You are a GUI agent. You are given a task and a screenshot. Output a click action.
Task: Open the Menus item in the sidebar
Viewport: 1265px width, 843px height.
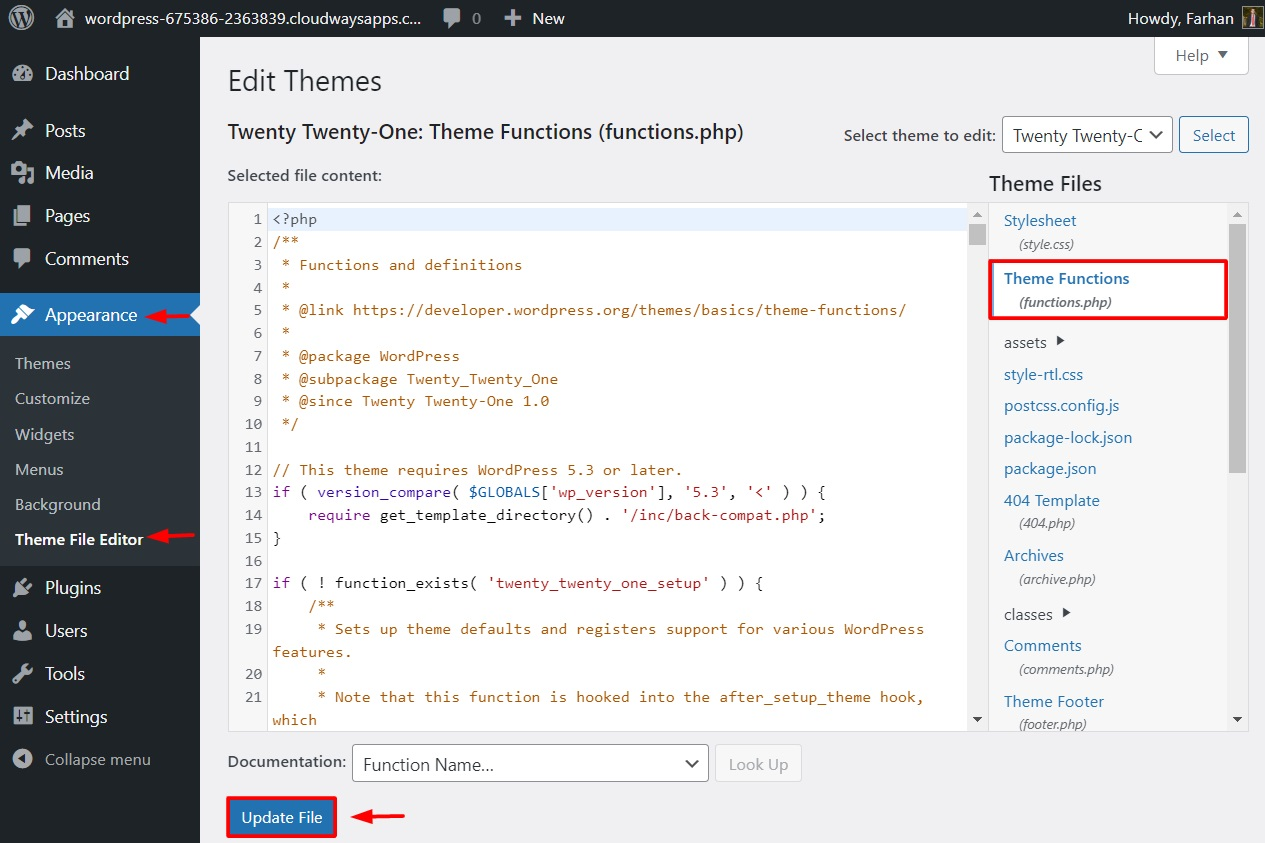[x=38, y=469]
